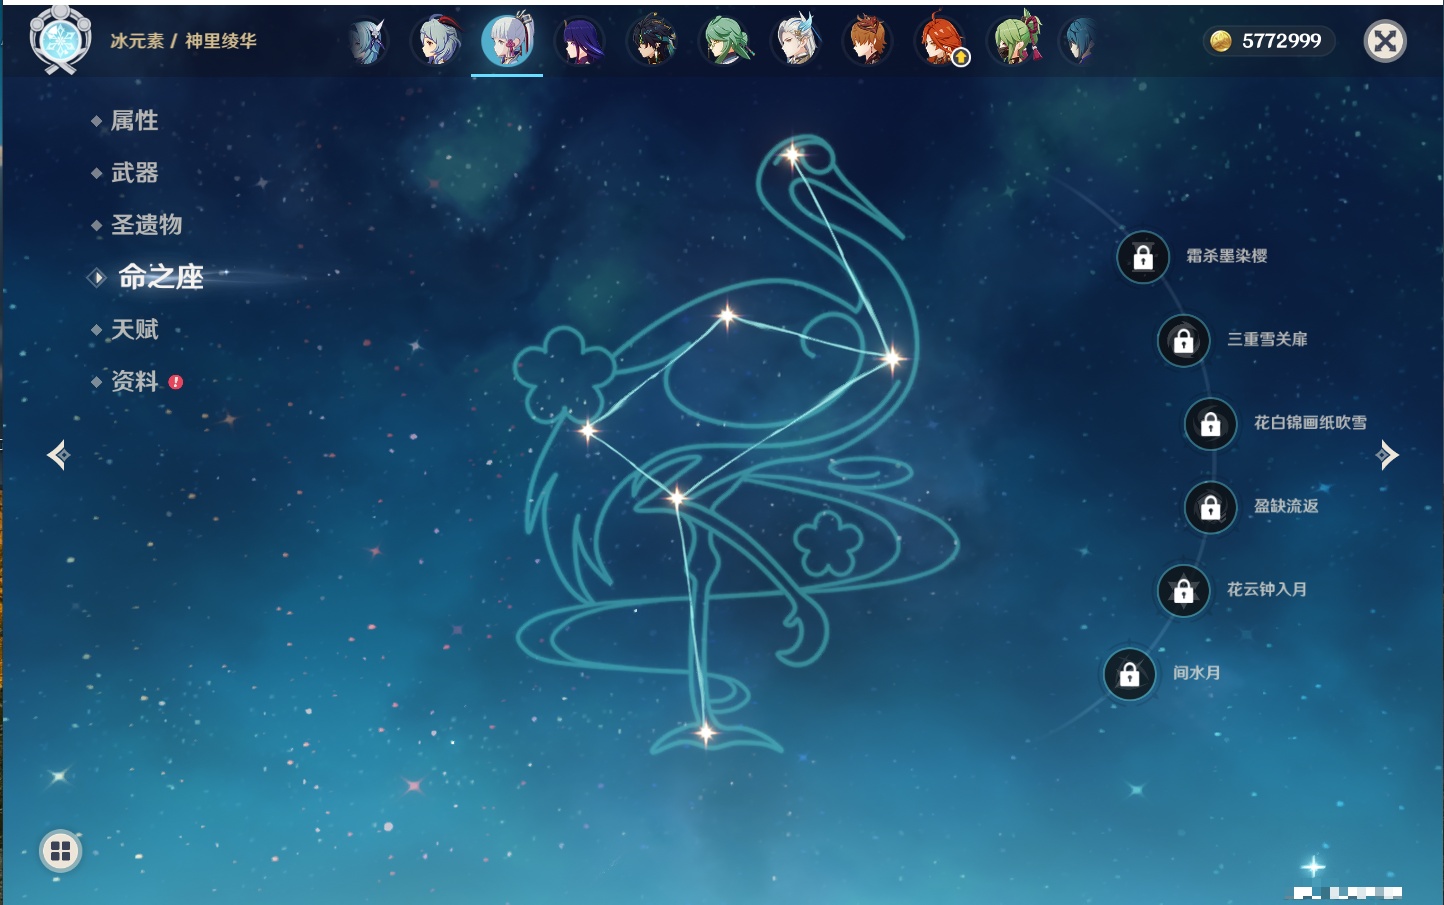Click the Mora balance 5772999
This screenshot has width=1444, height=905.
tap(1268, 41)
